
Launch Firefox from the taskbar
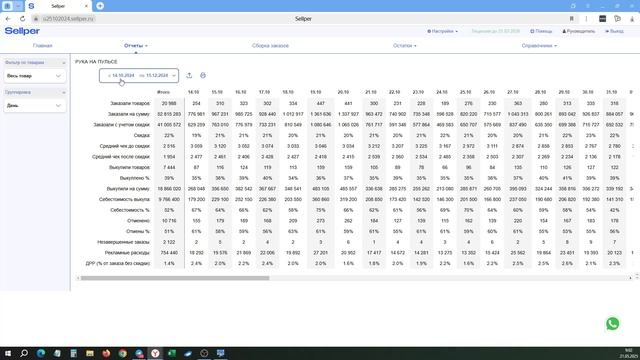(x=106, y=353)
